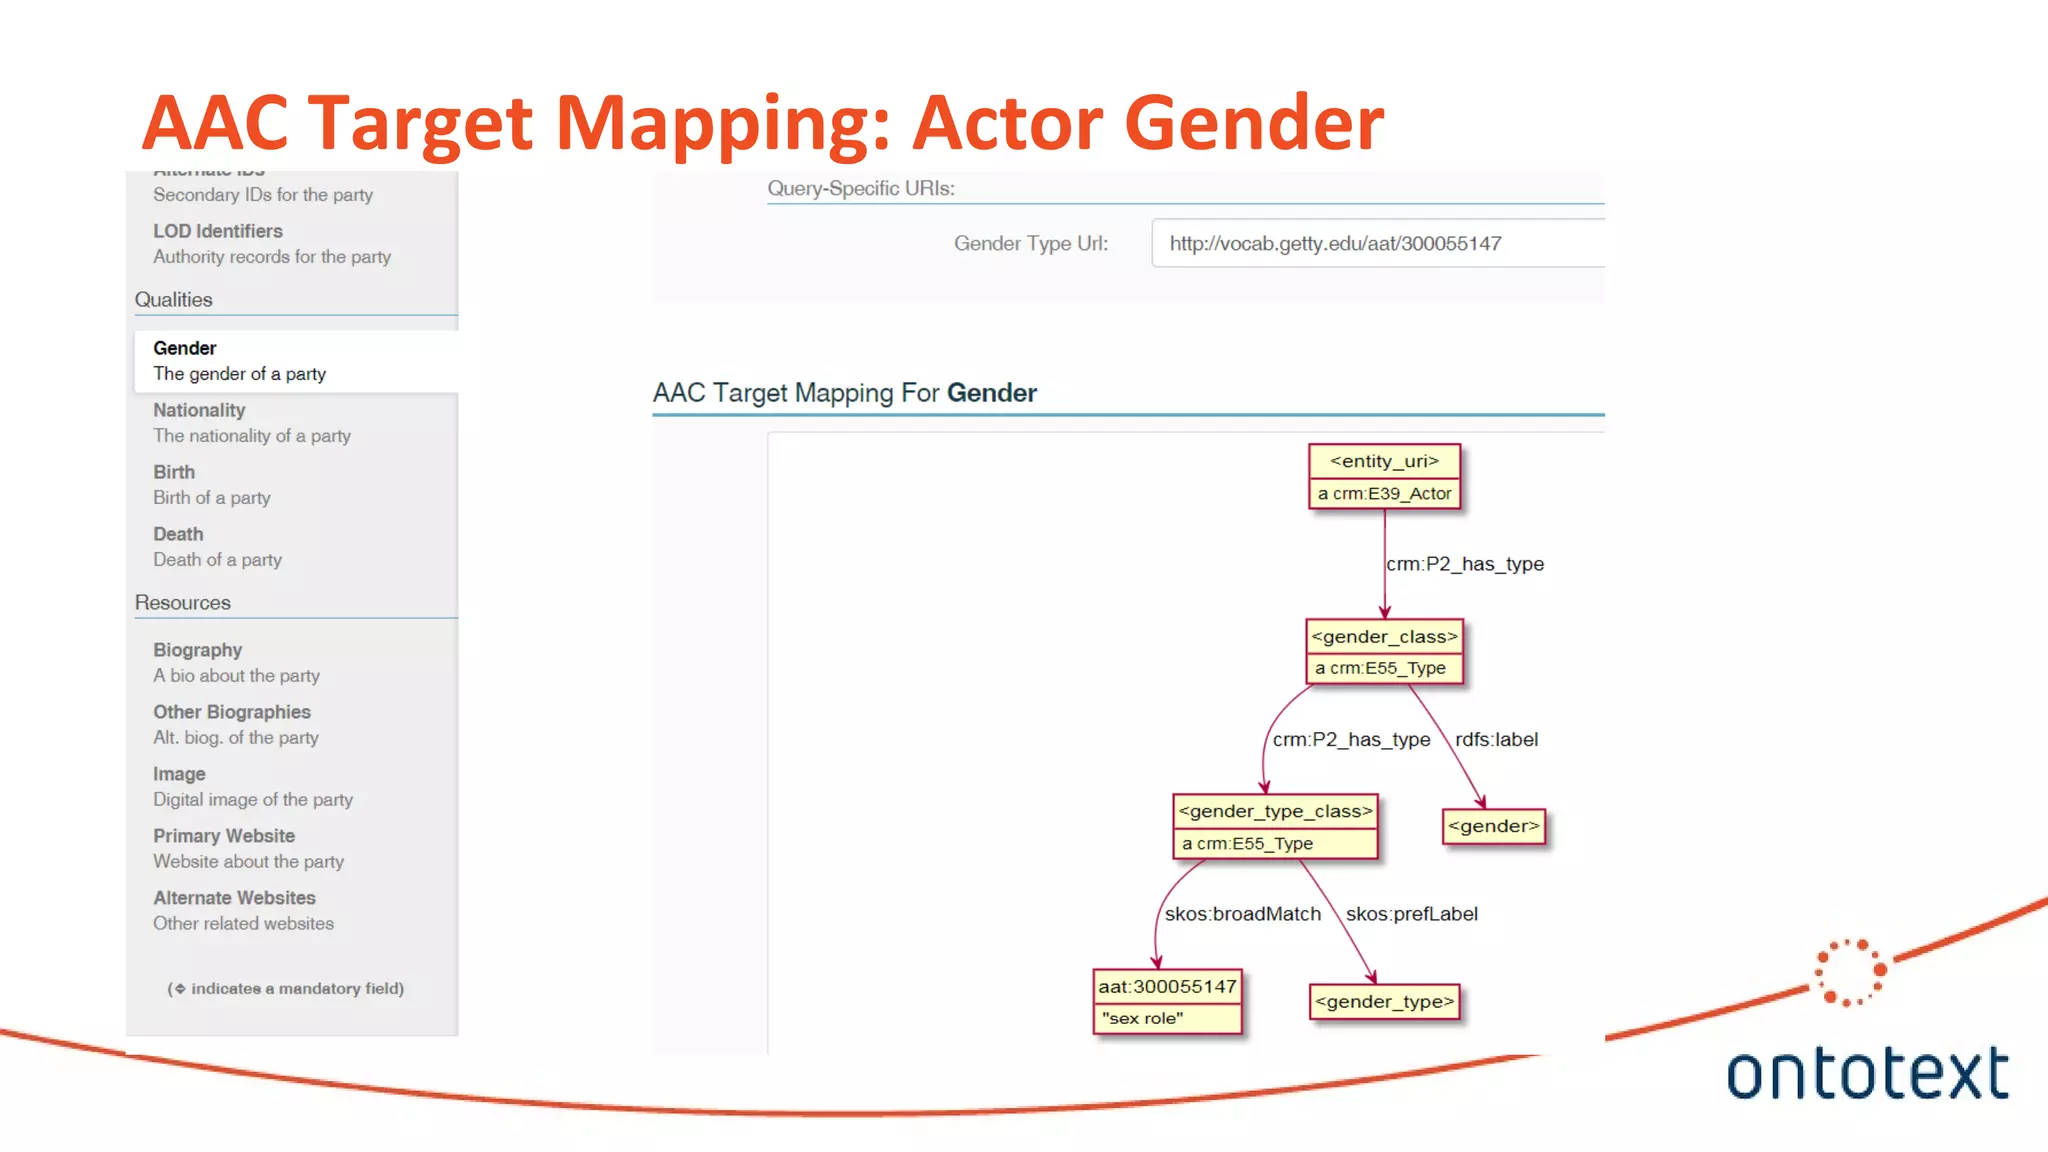Image resolution: width=2048 pixels, height=1152 pixels.
Task: Select the gender_type_class diagram node
Action: tap(1275, 827)
